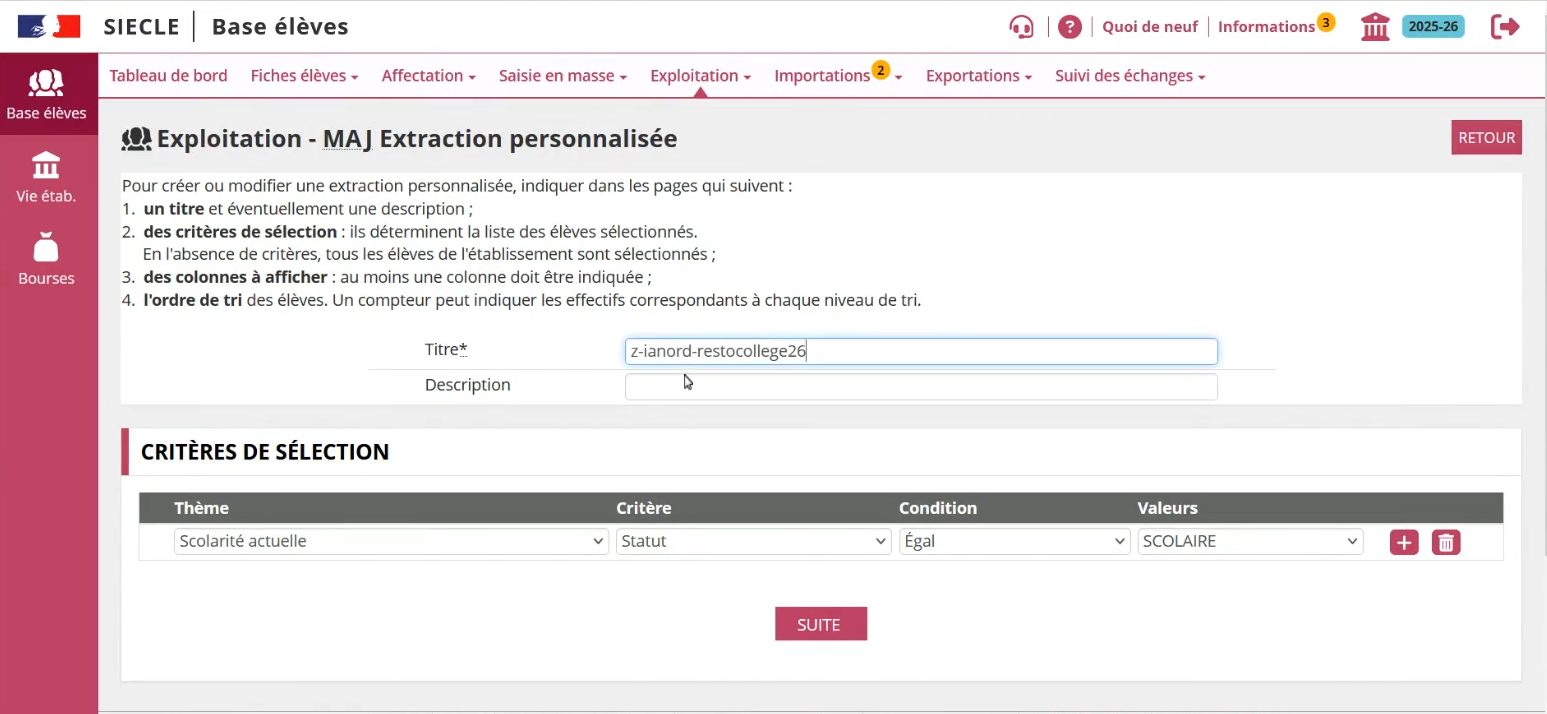Screen dimensions: 1547x714
Task: Click the Thème column header
Action: [x=201, y=508]
